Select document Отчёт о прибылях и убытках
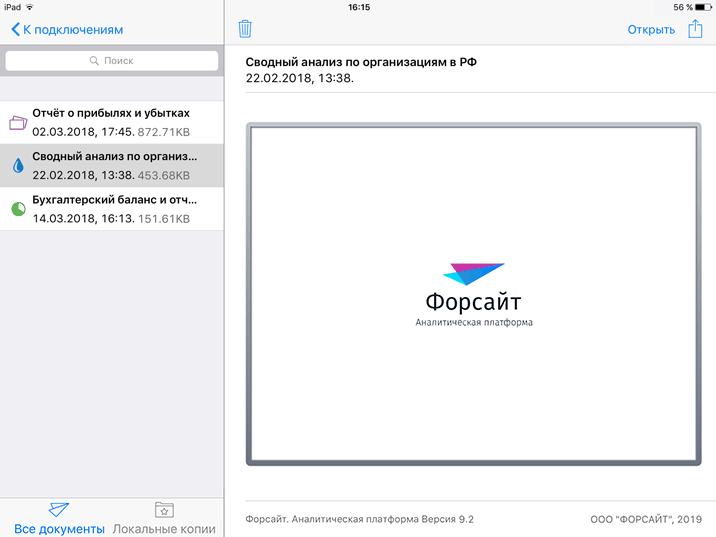 coord(112,122)
